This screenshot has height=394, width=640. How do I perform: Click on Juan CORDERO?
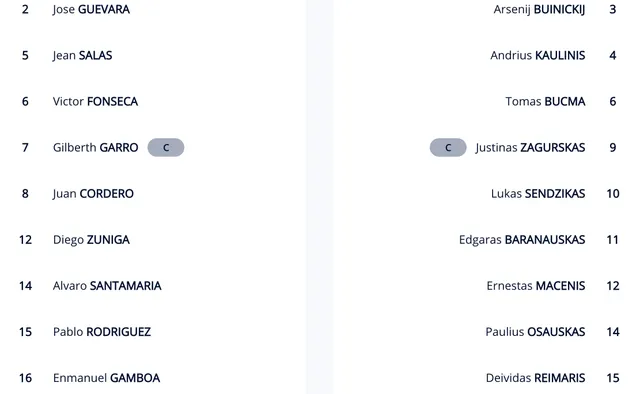click(93, 194)
